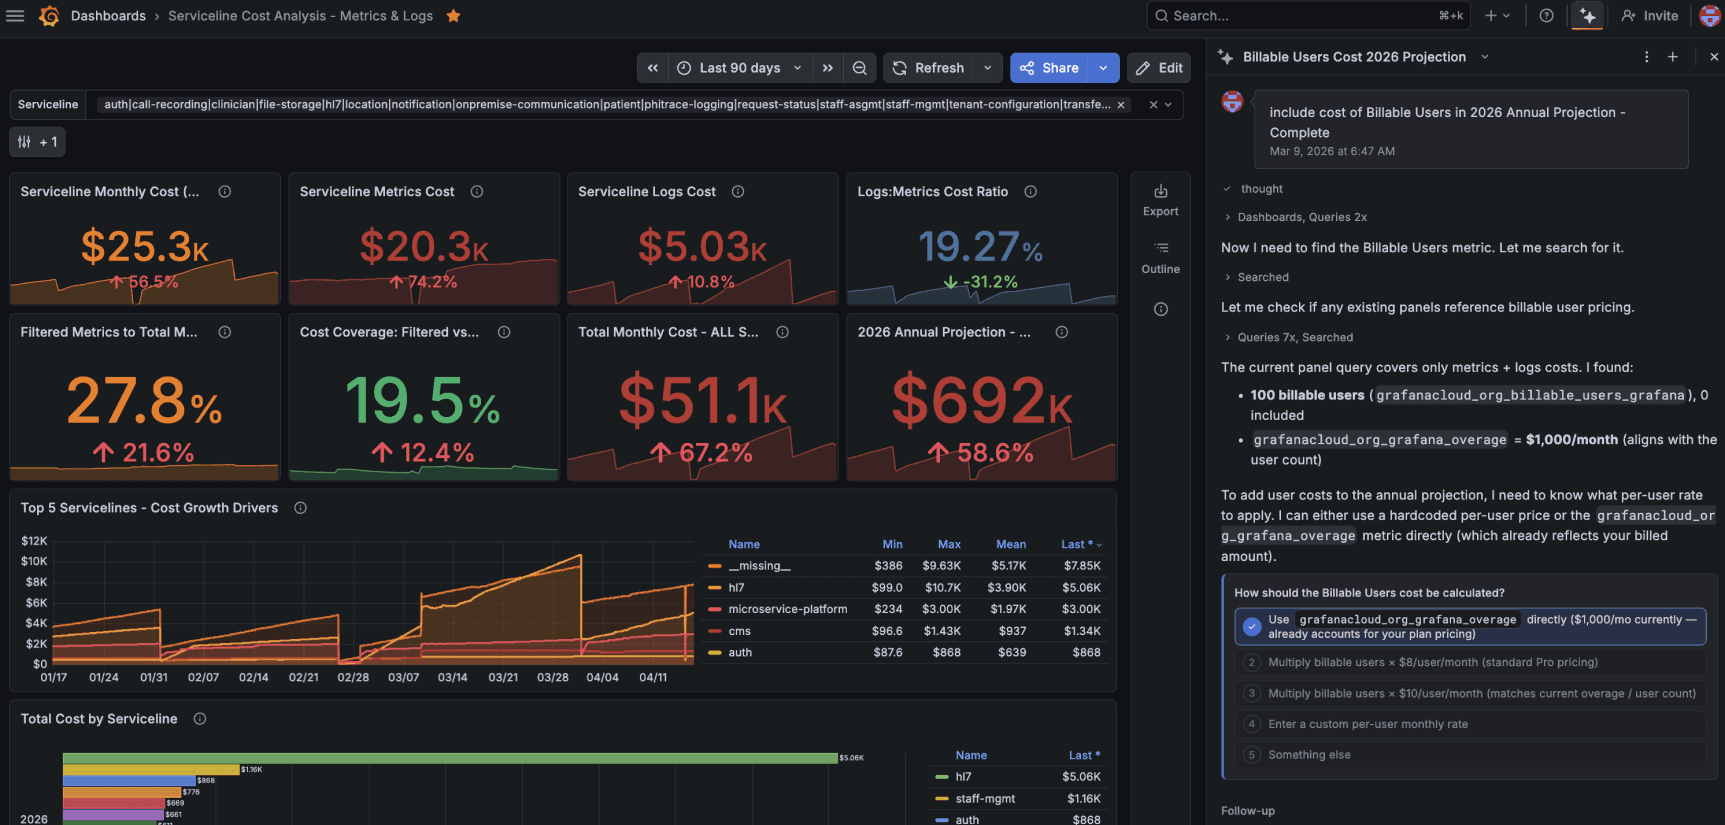Screen dimensions: 1725x825
Task: Sort Top 5 legend by Mean column
Action: coord(1011,544)
